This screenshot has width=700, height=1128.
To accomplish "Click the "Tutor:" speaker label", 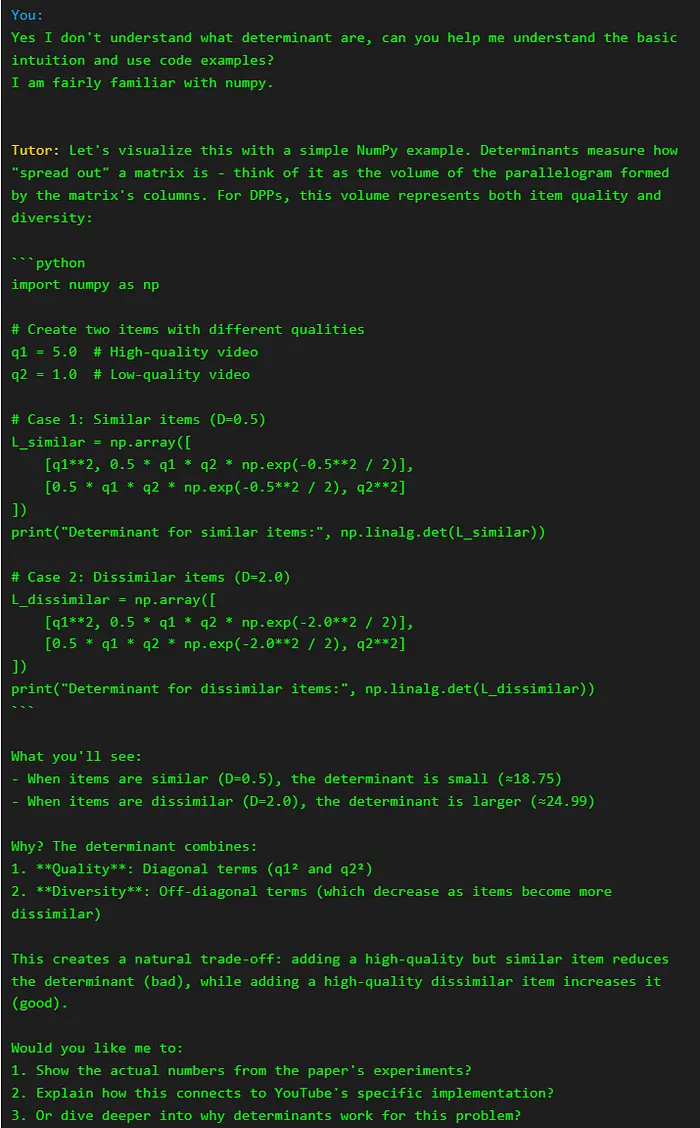I will [36, 150].
